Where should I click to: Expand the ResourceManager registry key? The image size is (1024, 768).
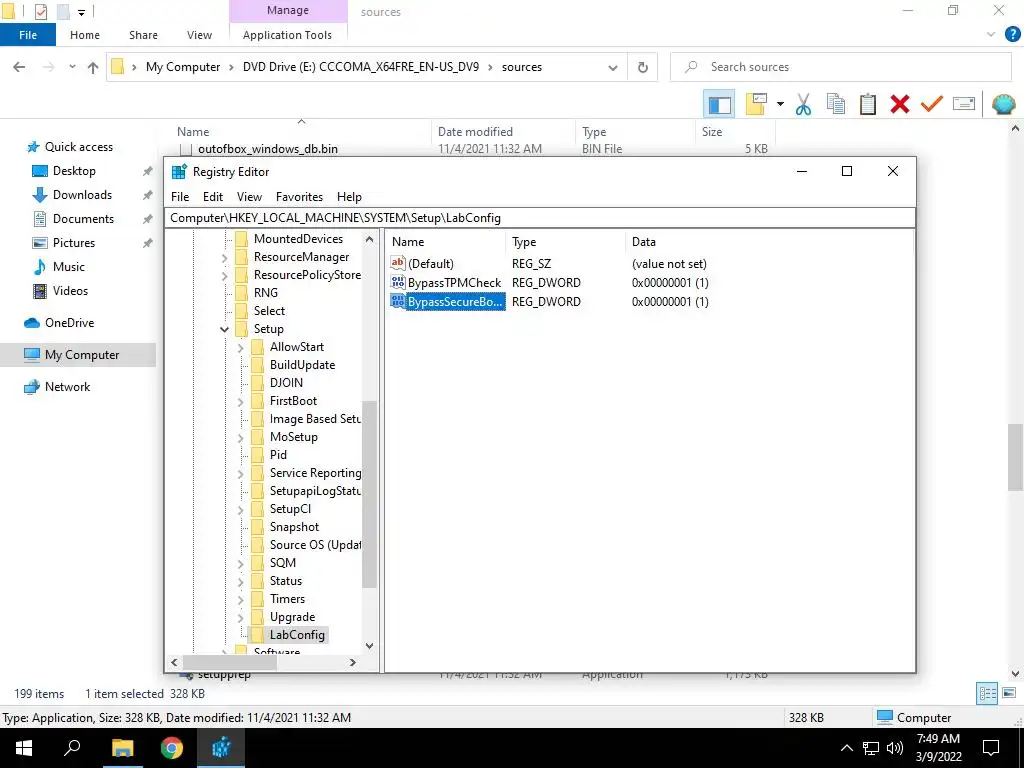[x=224, y=257]
